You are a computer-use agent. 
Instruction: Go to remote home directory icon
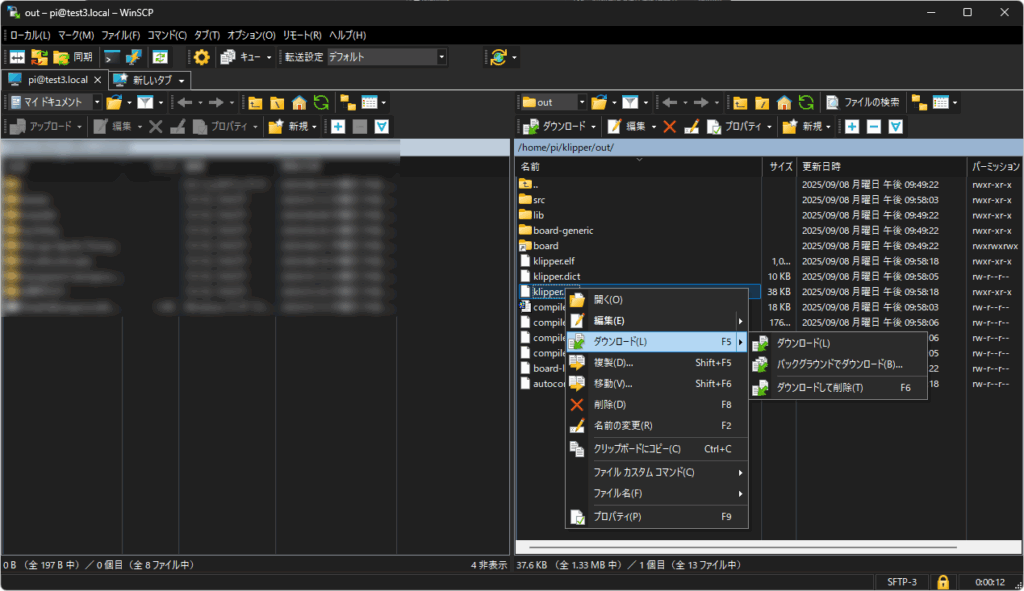point(785,102)
